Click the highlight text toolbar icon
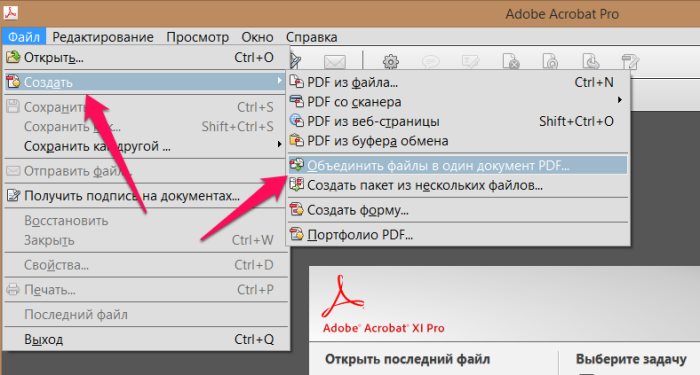700x375 pixels. tap(471, 62)
